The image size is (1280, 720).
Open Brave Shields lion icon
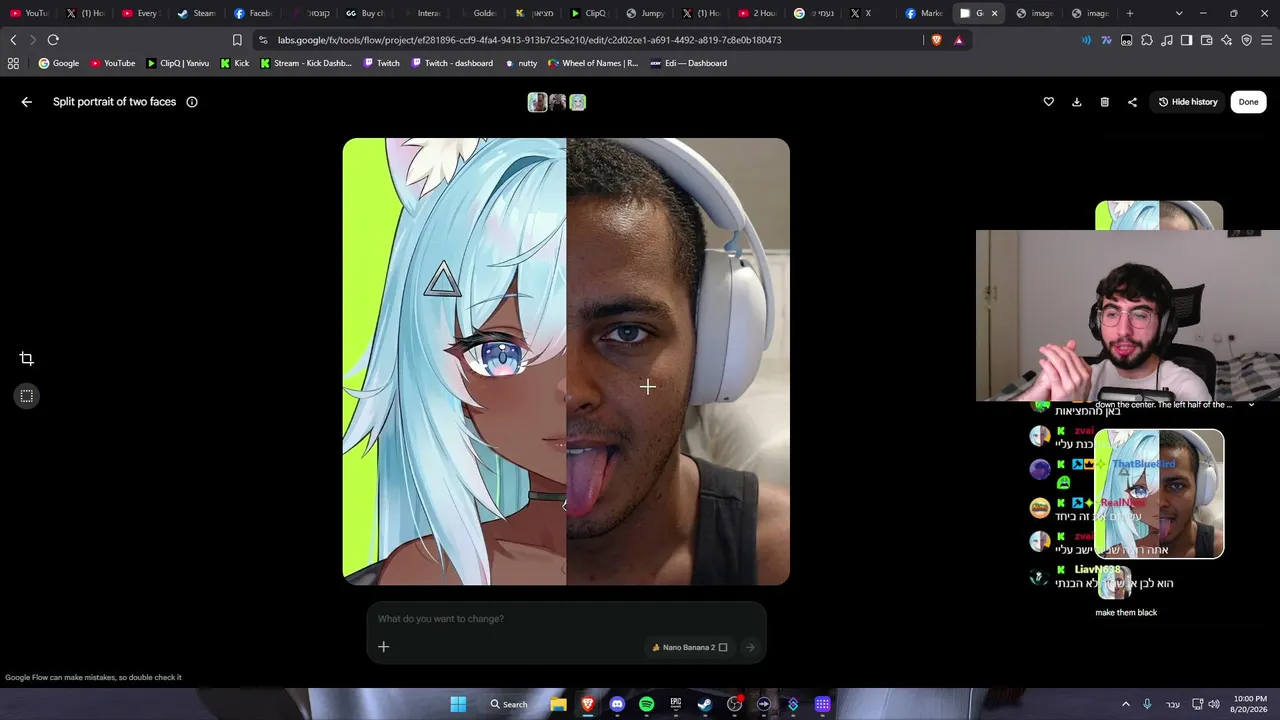[x=936, y=40]
